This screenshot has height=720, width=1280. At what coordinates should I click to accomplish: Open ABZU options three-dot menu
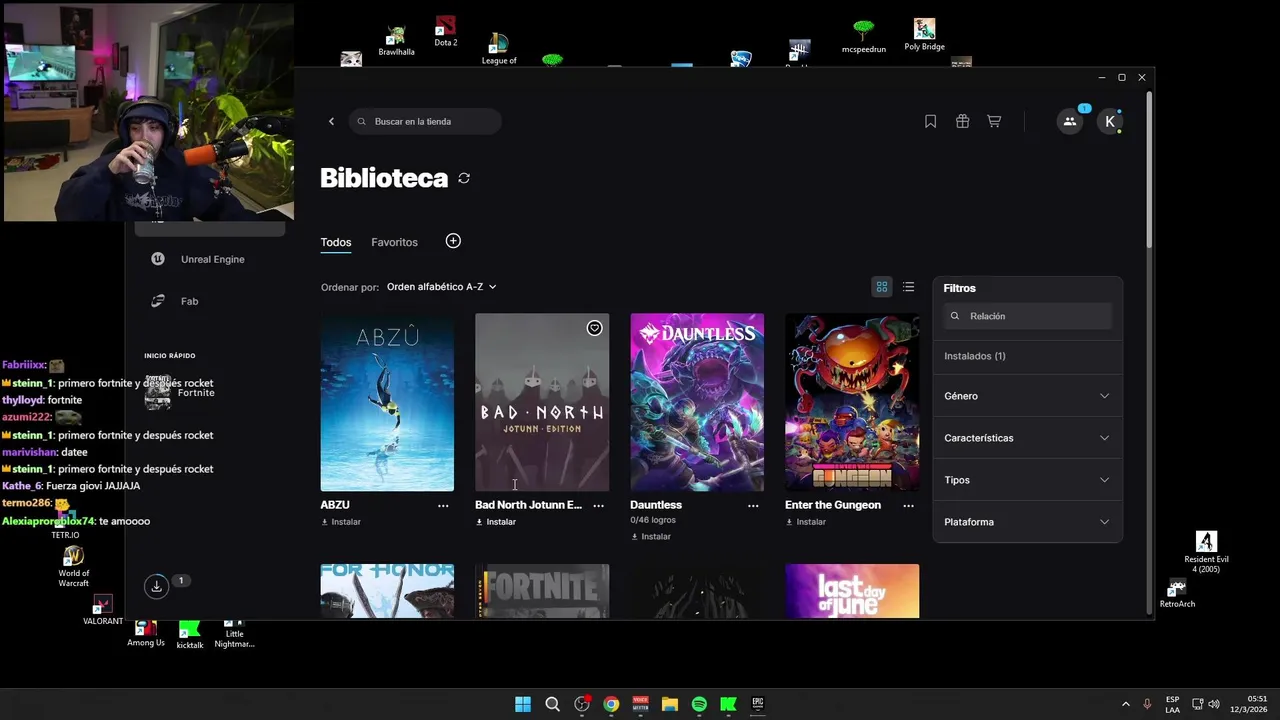click(x=443, y=506)
